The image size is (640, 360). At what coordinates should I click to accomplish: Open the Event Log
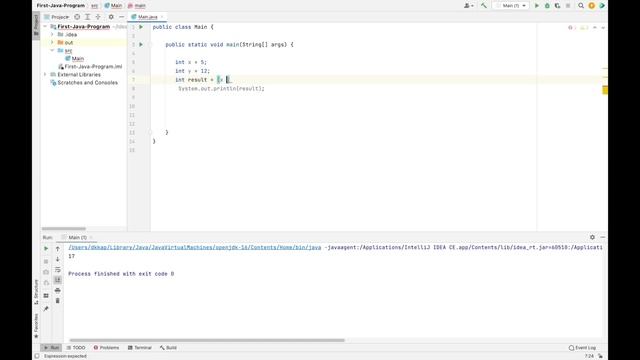tap(582, 348)
